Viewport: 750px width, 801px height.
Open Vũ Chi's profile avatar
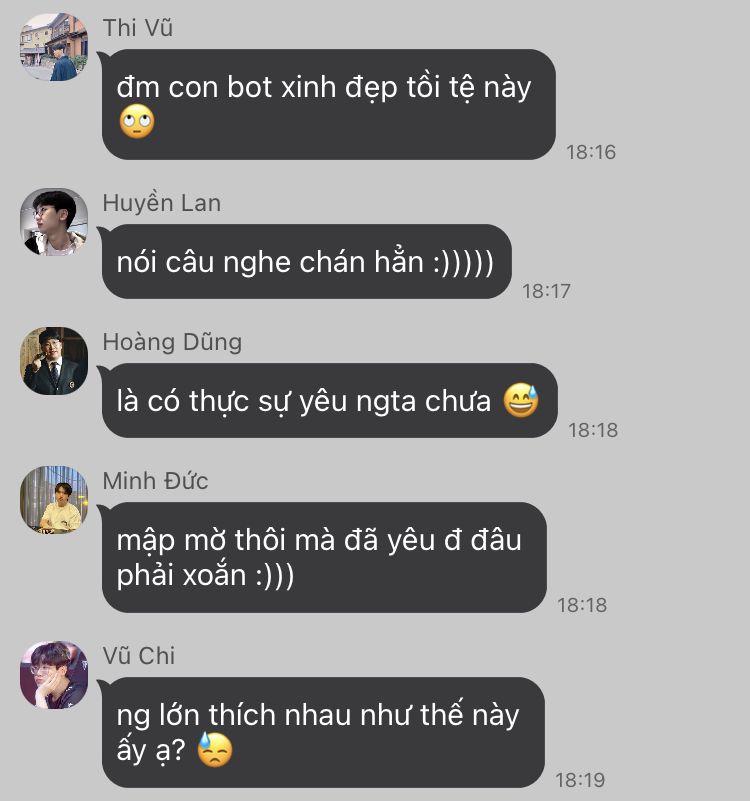click(x=54, y=675)
